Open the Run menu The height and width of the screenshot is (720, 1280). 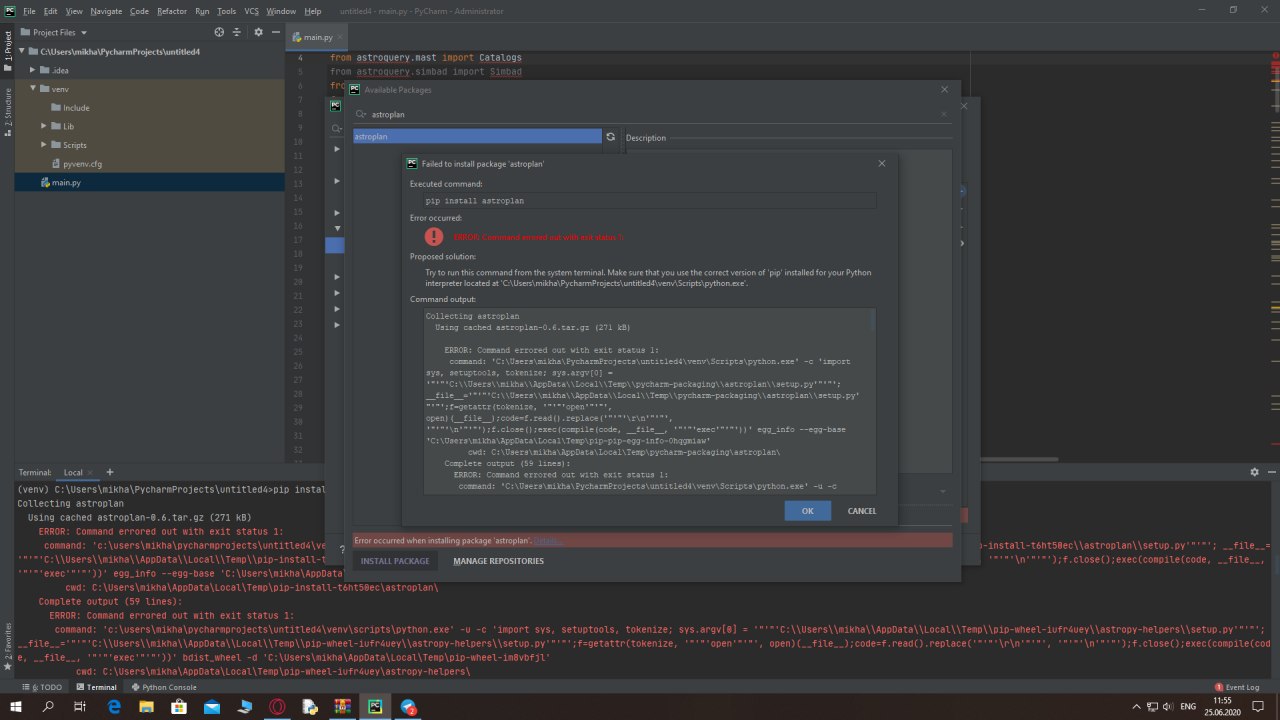[x=202, y=10]
